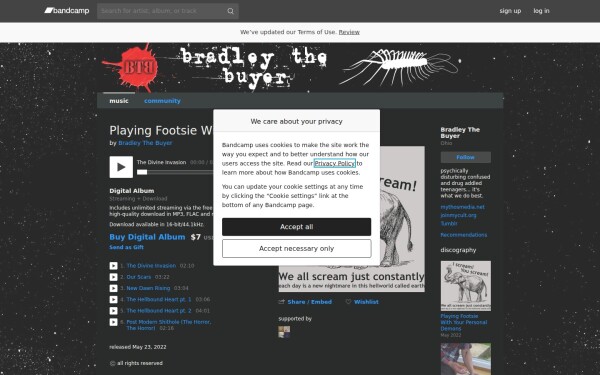Play track 4 The Hellbound Heart pt. 1
Screen dimensions: 600x375
click(x=113, y=300)
